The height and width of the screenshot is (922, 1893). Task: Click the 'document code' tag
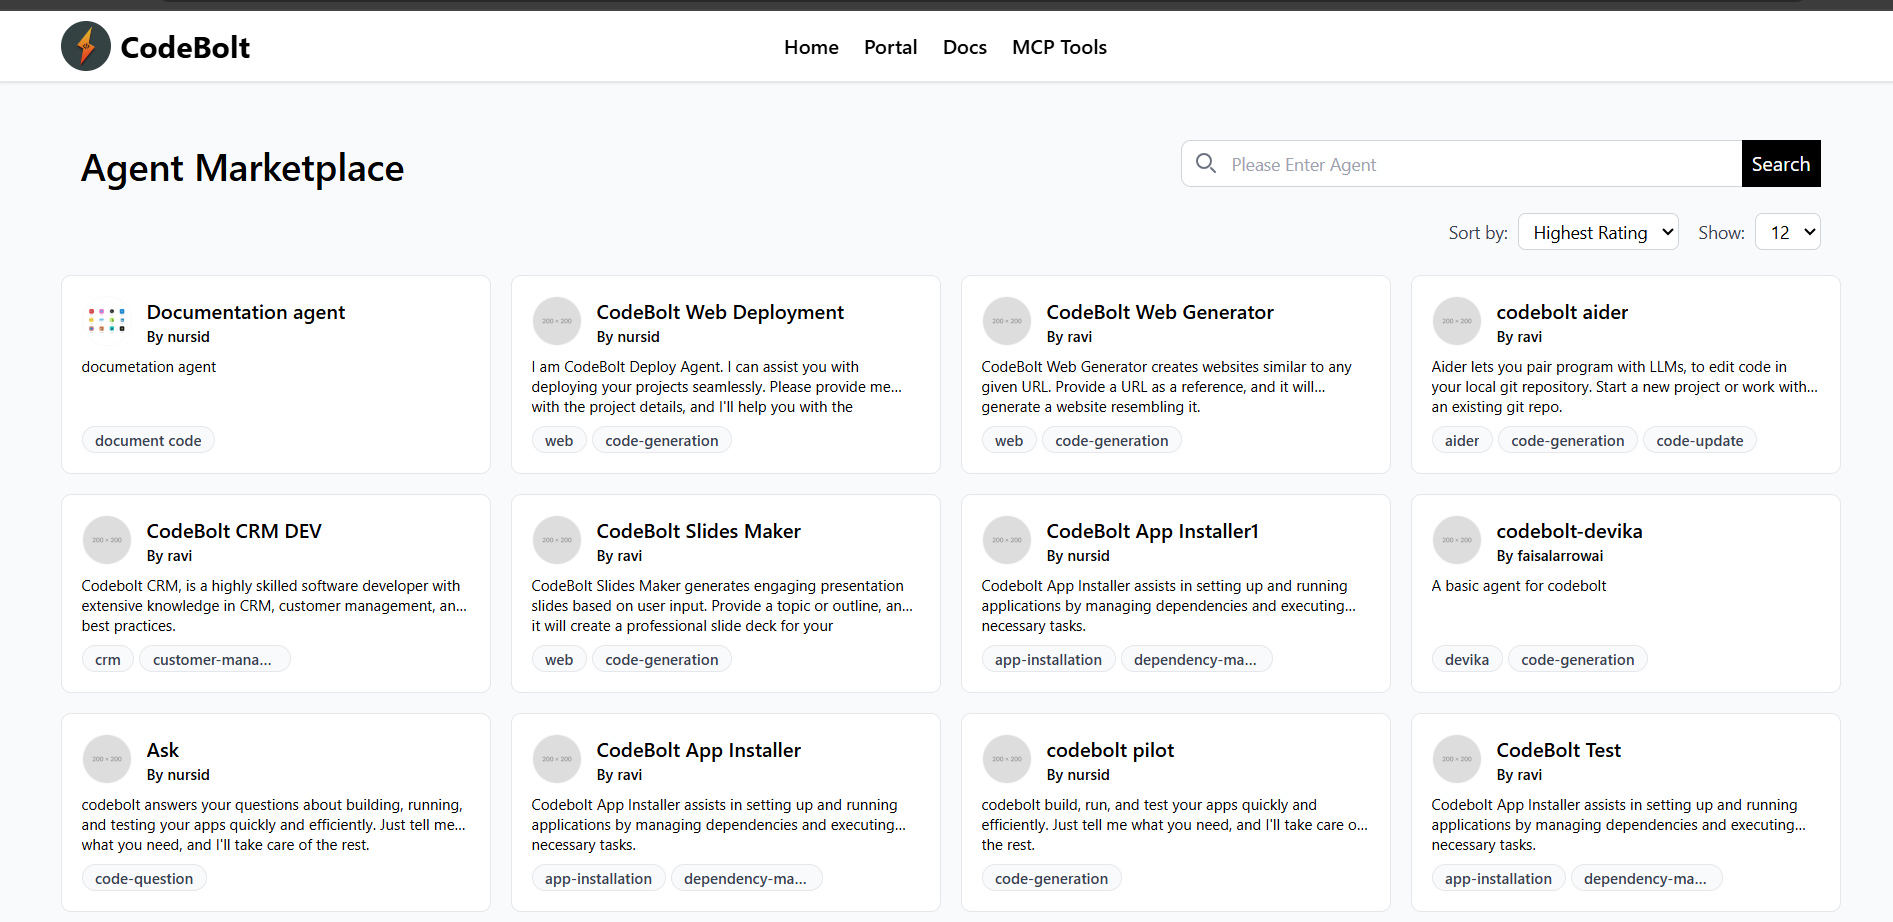click(148, 440)
